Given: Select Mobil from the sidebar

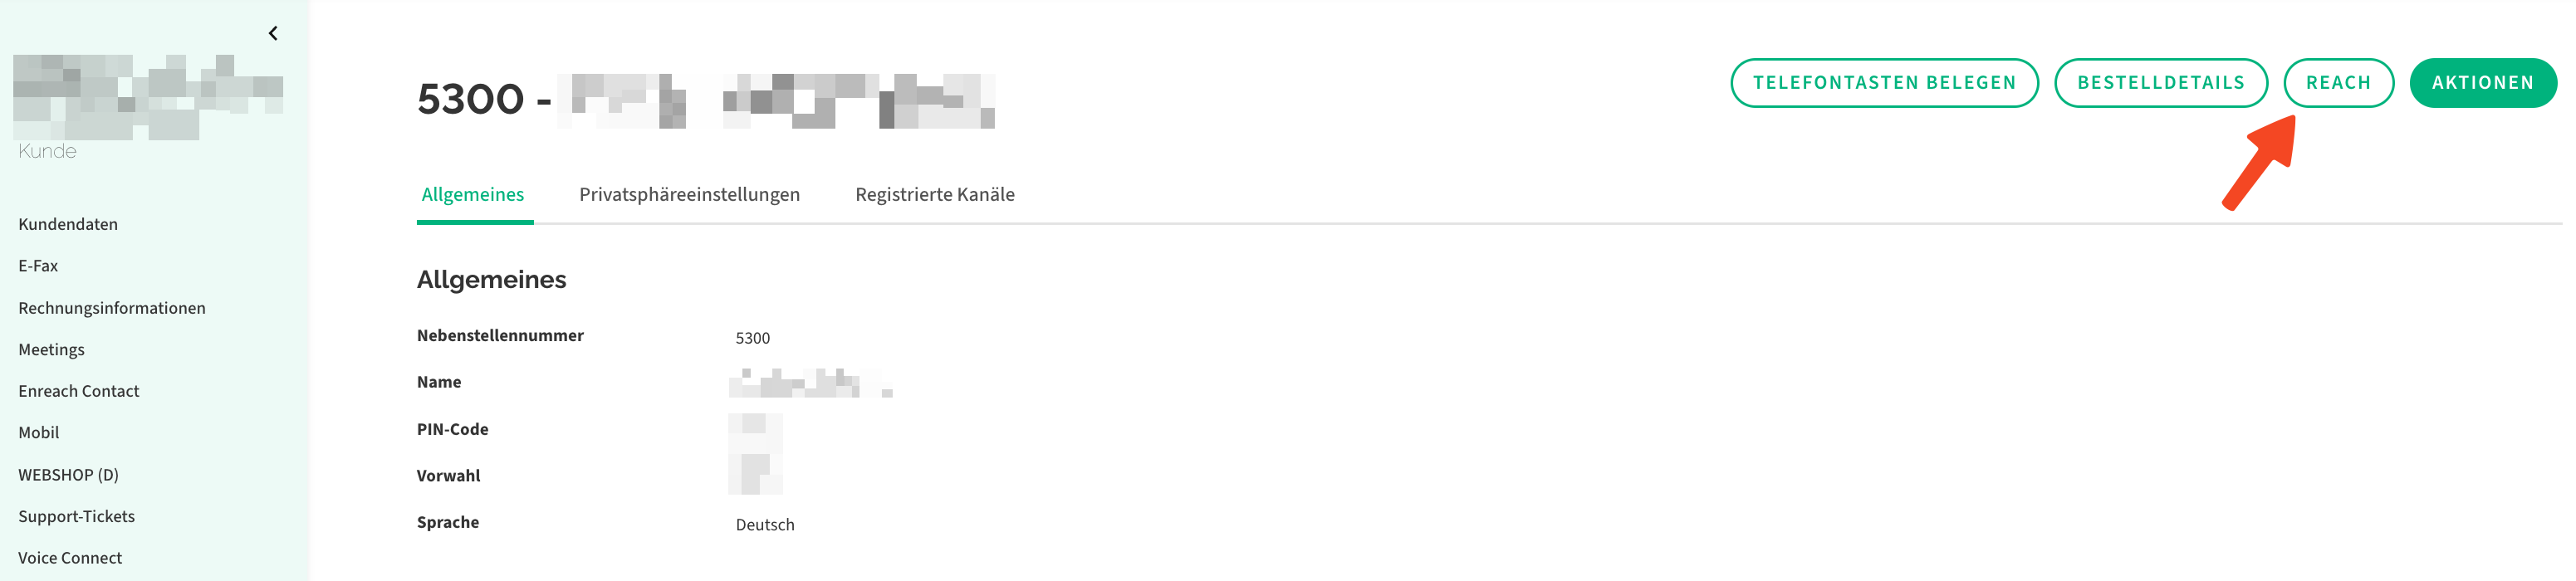Looking at the screenshot, I should point(39,432).
